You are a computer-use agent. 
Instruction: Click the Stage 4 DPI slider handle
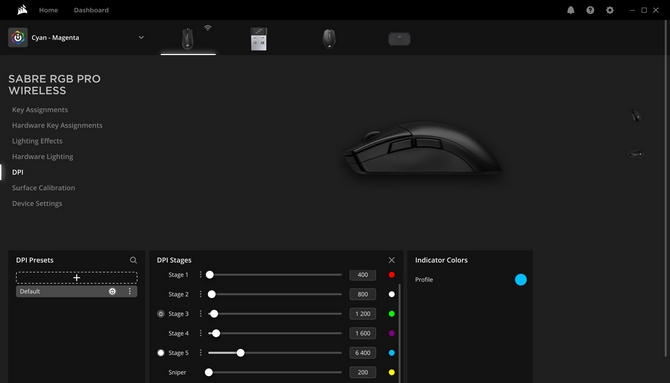[x=216, y=333]
